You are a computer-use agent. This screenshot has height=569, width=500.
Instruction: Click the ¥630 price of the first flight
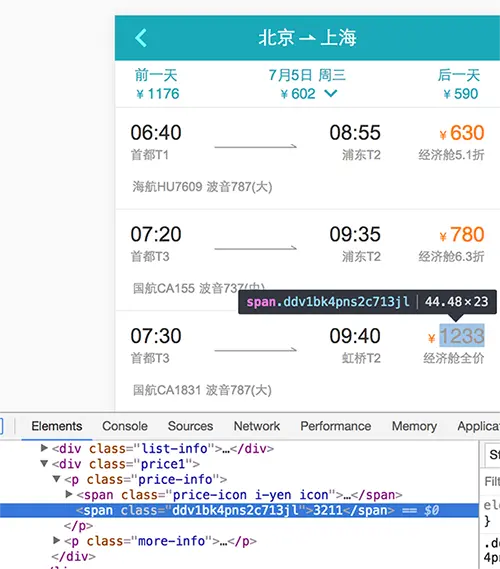click(462, 133)
